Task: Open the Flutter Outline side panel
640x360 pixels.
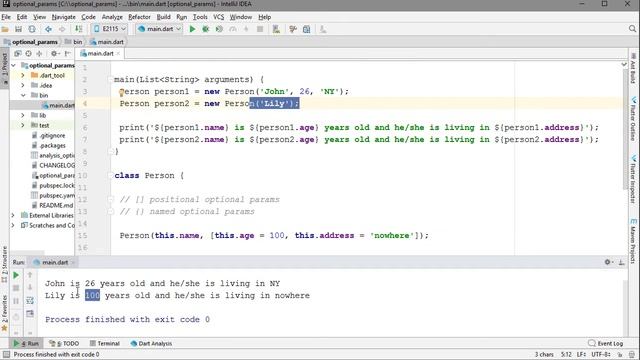Action: coord(633,119)
